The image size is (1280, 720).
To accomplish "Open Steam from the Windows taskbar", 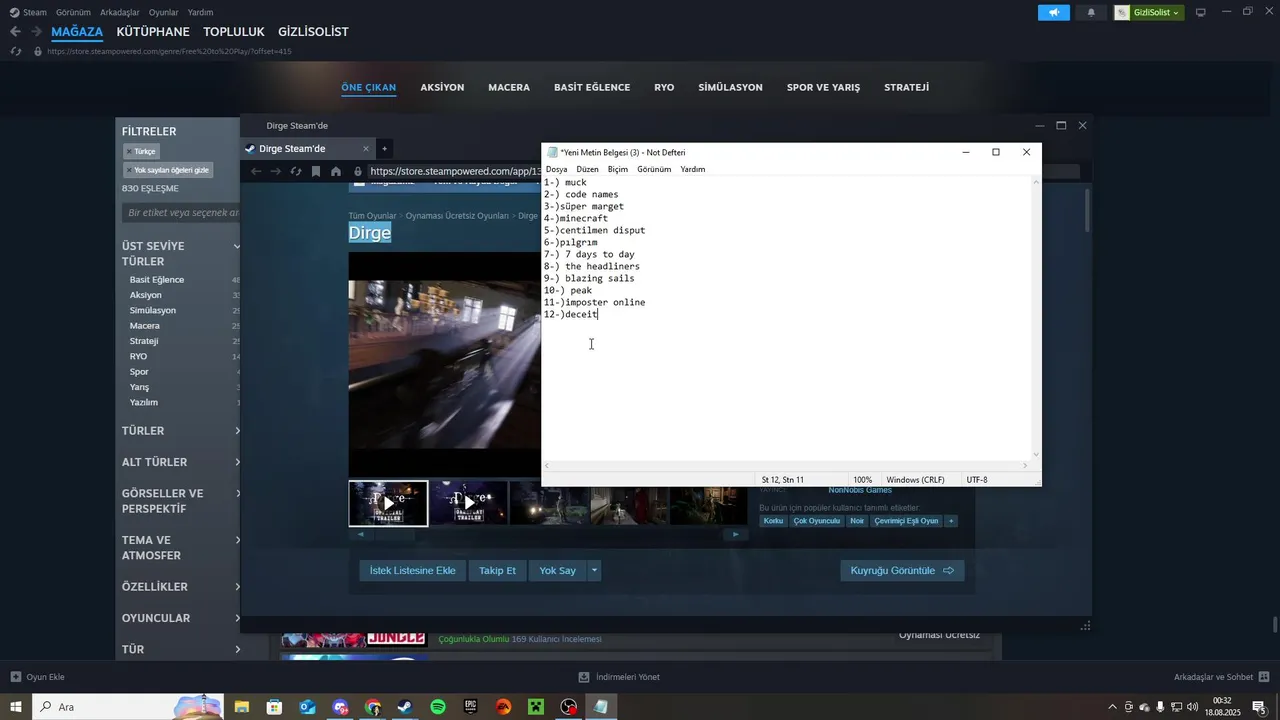I will (405, 707).
